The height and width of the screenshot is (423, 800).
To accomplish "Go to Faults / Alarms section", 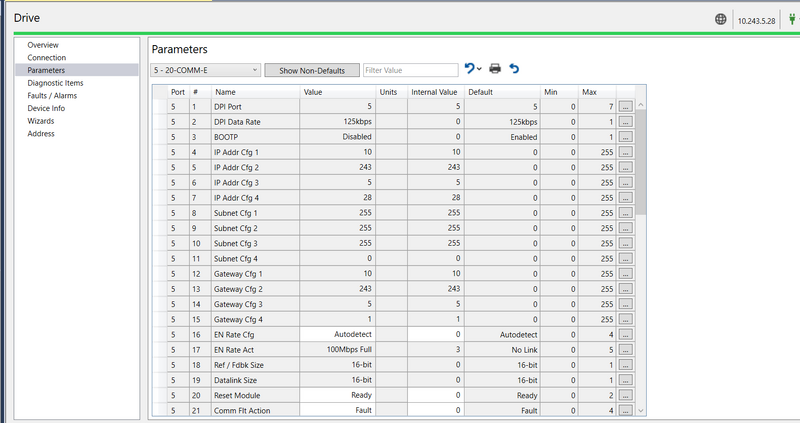I will 53,96.
